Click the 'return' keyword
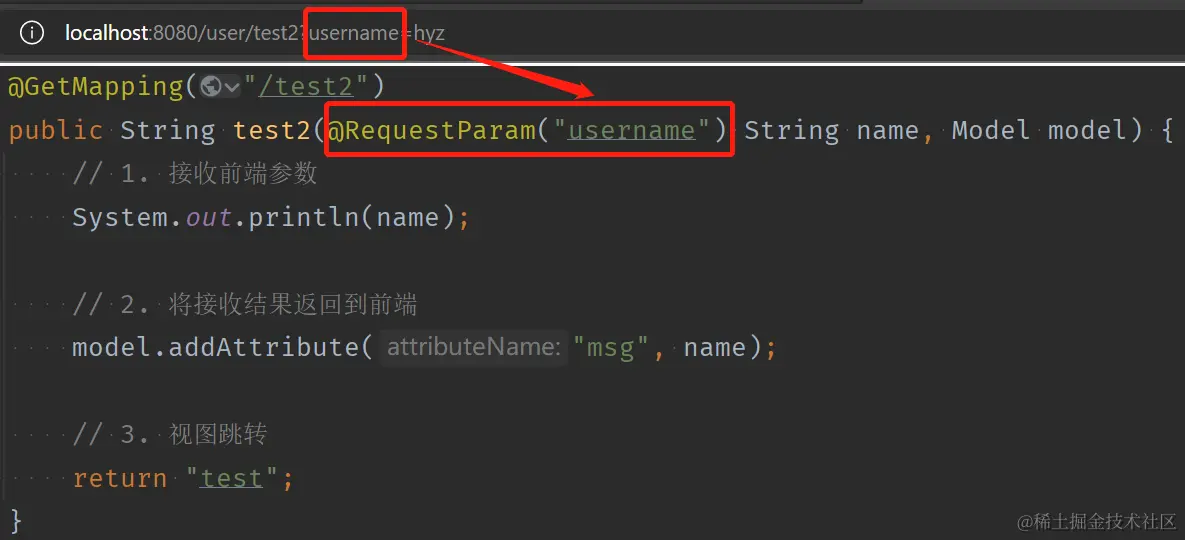The height and width of the screenshot is (540, 1185). (x=119, y=478)
